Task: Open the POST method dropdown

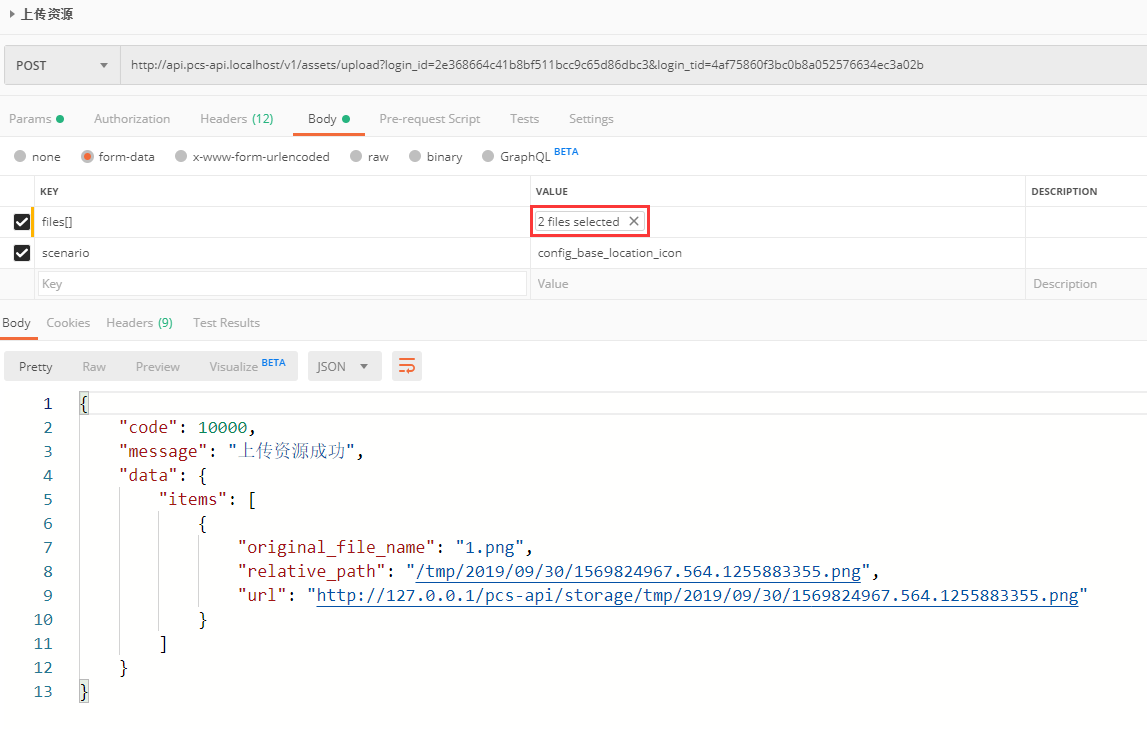Action: (x=62, y=65)
